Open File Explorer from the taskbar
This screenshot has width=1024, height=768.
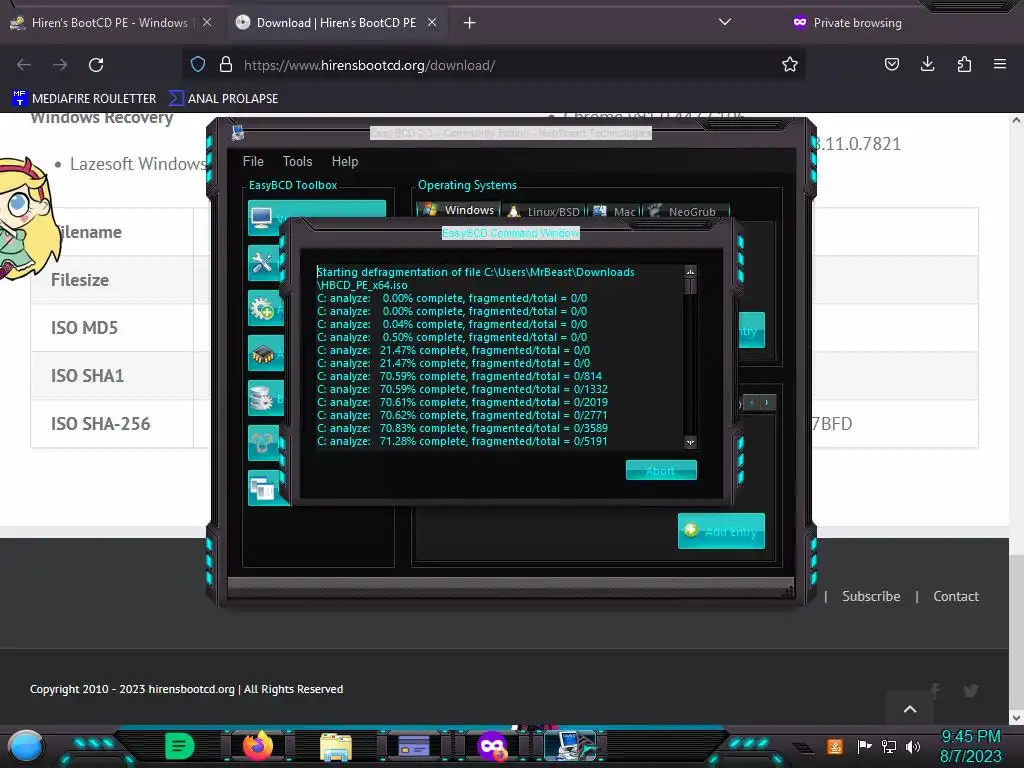336,746
